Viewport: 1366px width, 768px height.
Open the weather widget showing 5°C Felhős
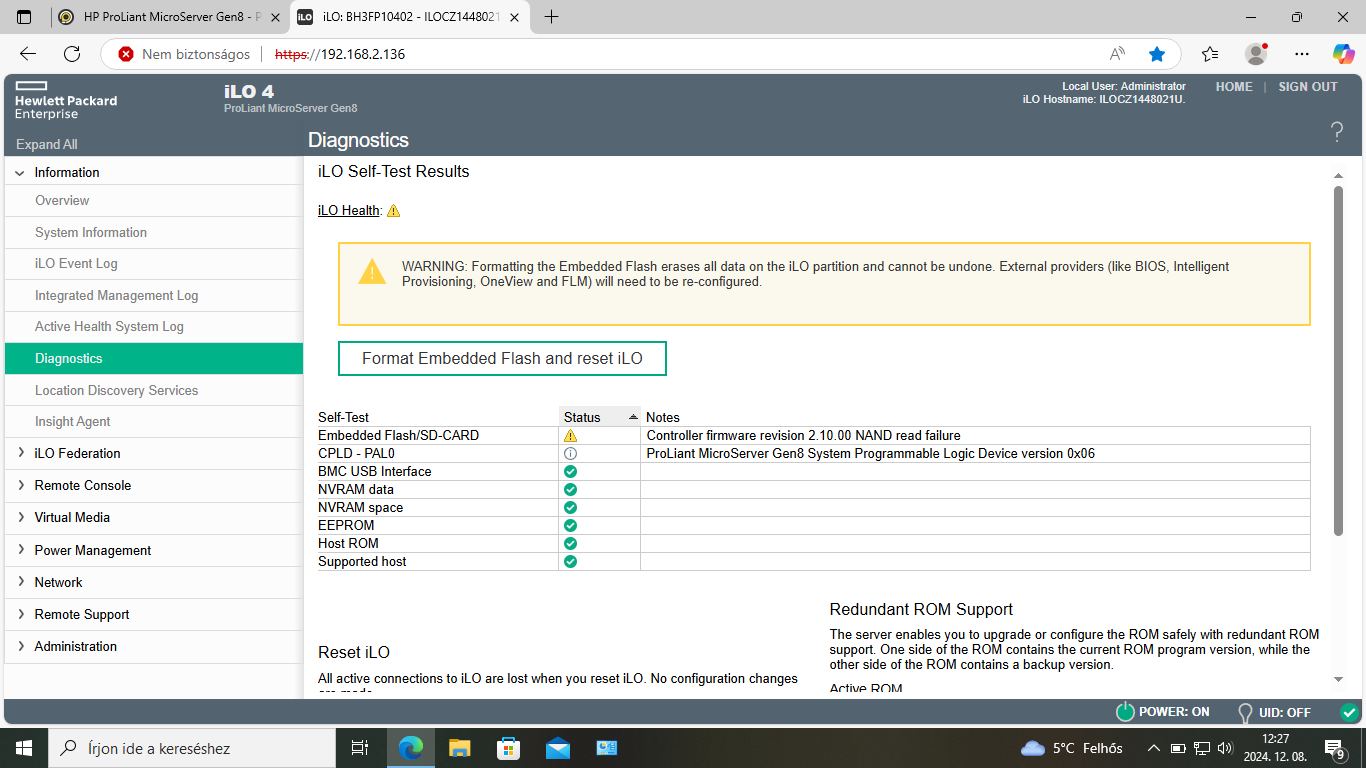click(x=1071, y=748)
